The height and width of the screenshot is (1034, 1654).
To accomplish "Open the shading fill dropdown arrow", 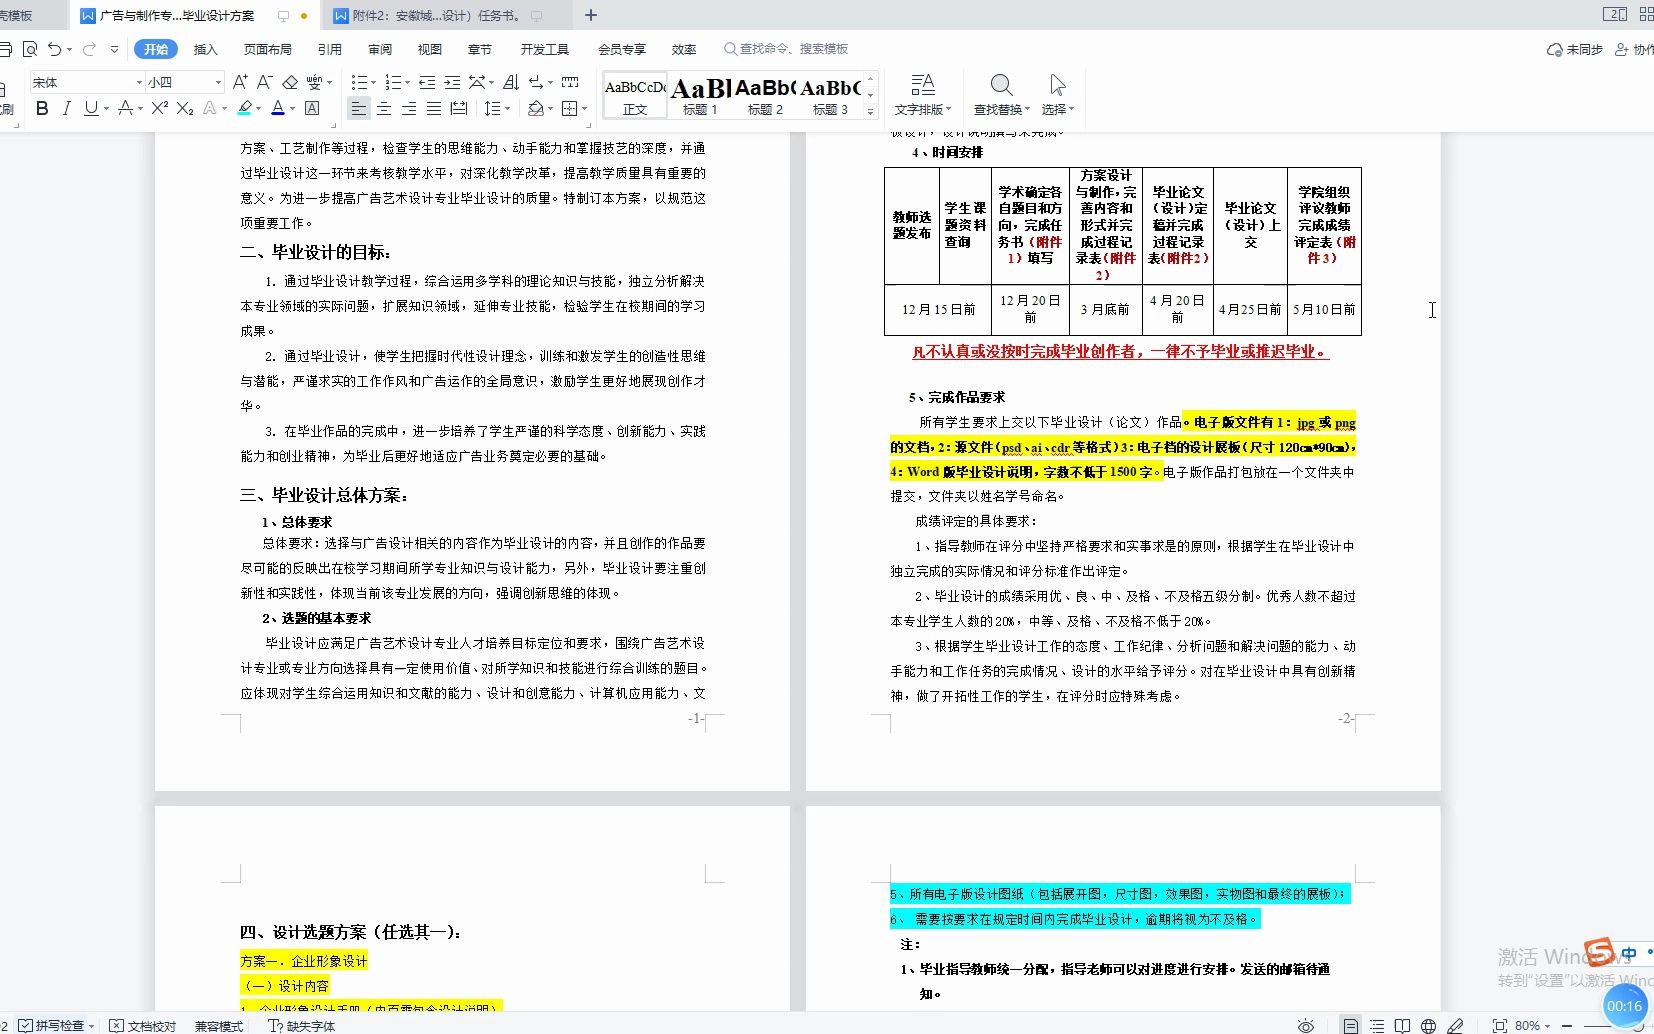I will pyautogui.click(x=551, y=108).
